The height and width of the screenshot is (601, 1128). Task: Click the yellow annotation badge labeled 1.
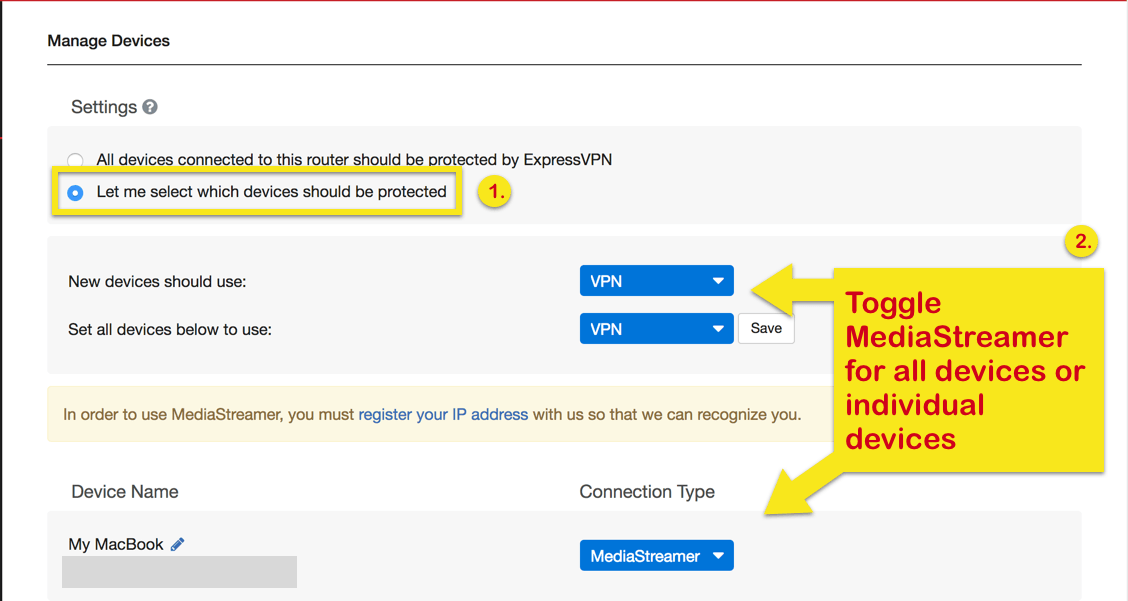494,191
